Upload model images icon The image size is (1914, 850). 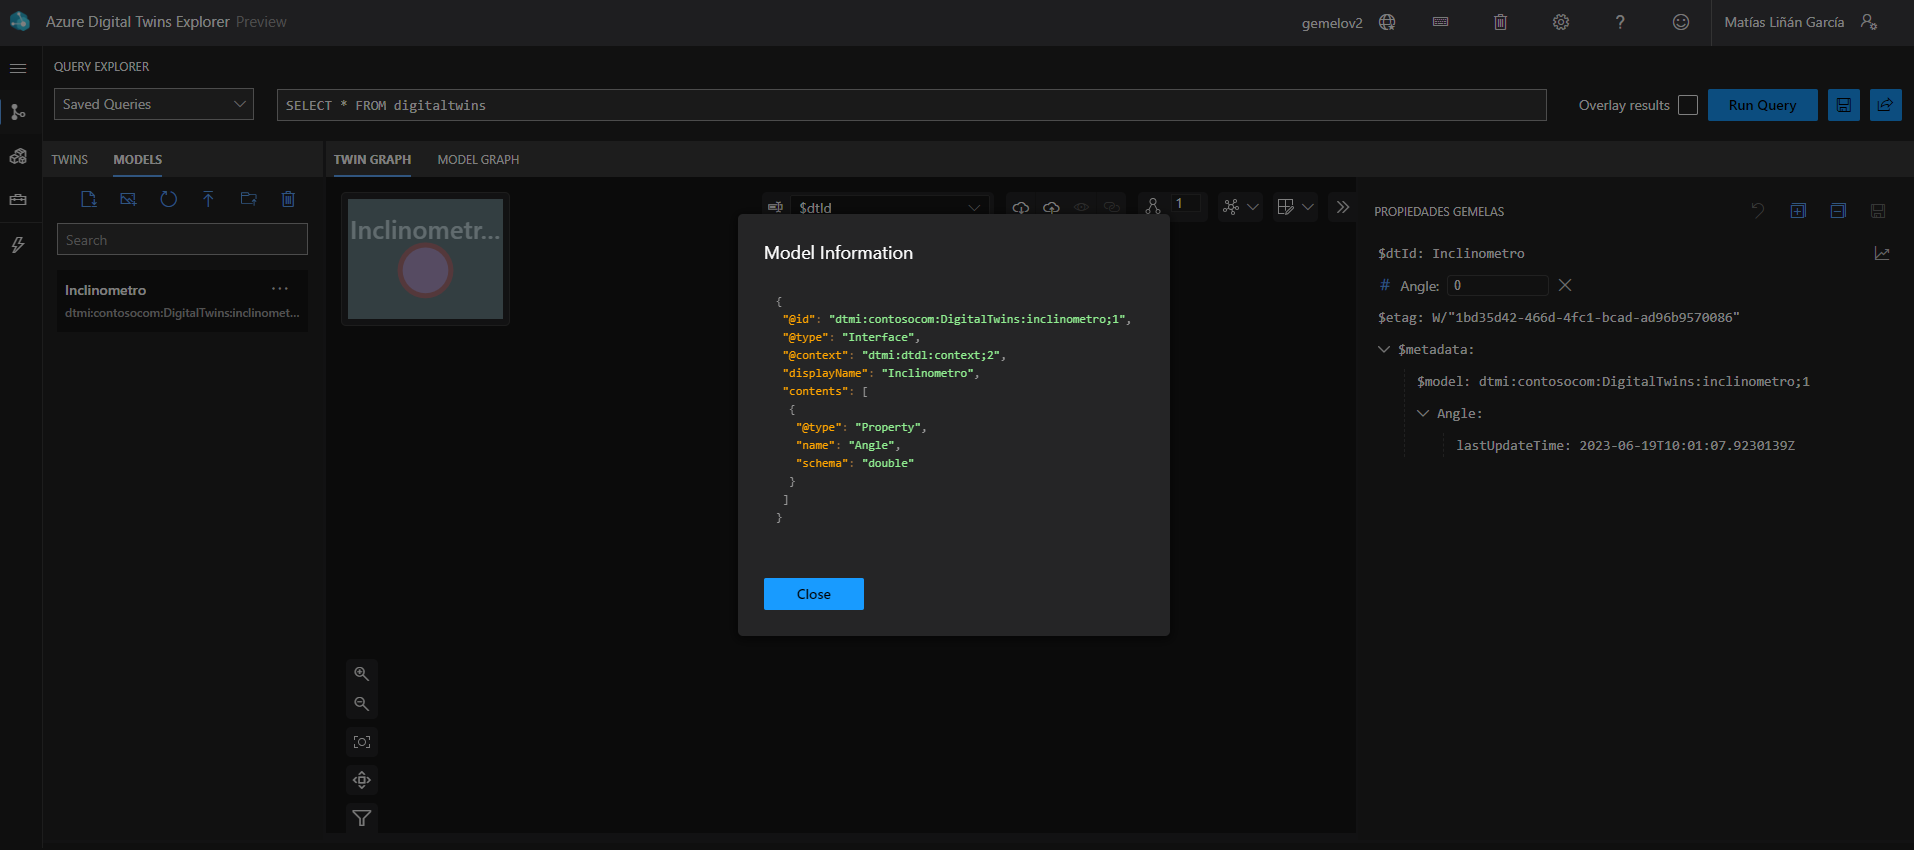click(128, 199)
